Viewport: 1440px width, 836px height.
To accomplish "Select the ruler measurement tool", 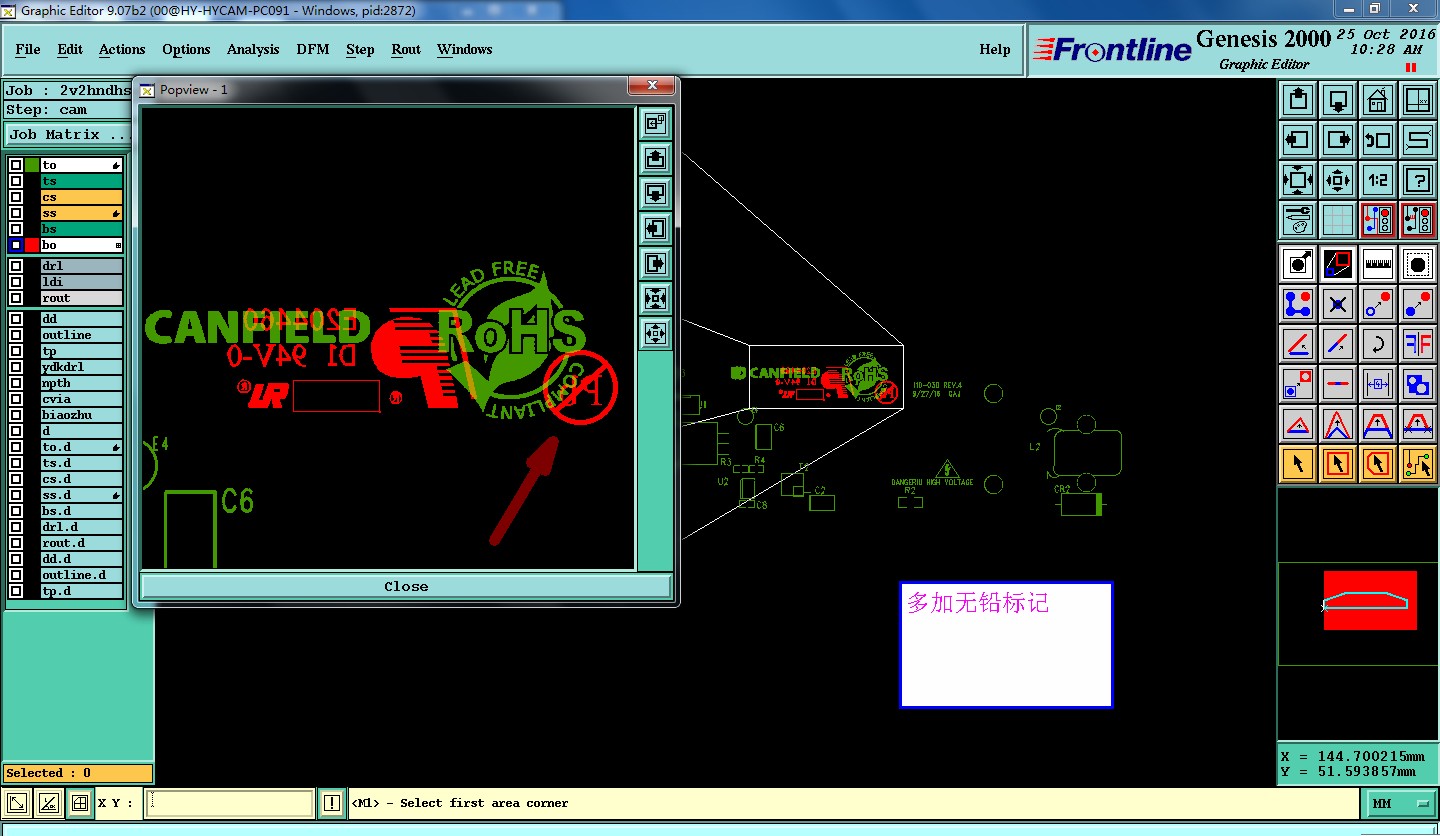I will (x=1378, y=264).
